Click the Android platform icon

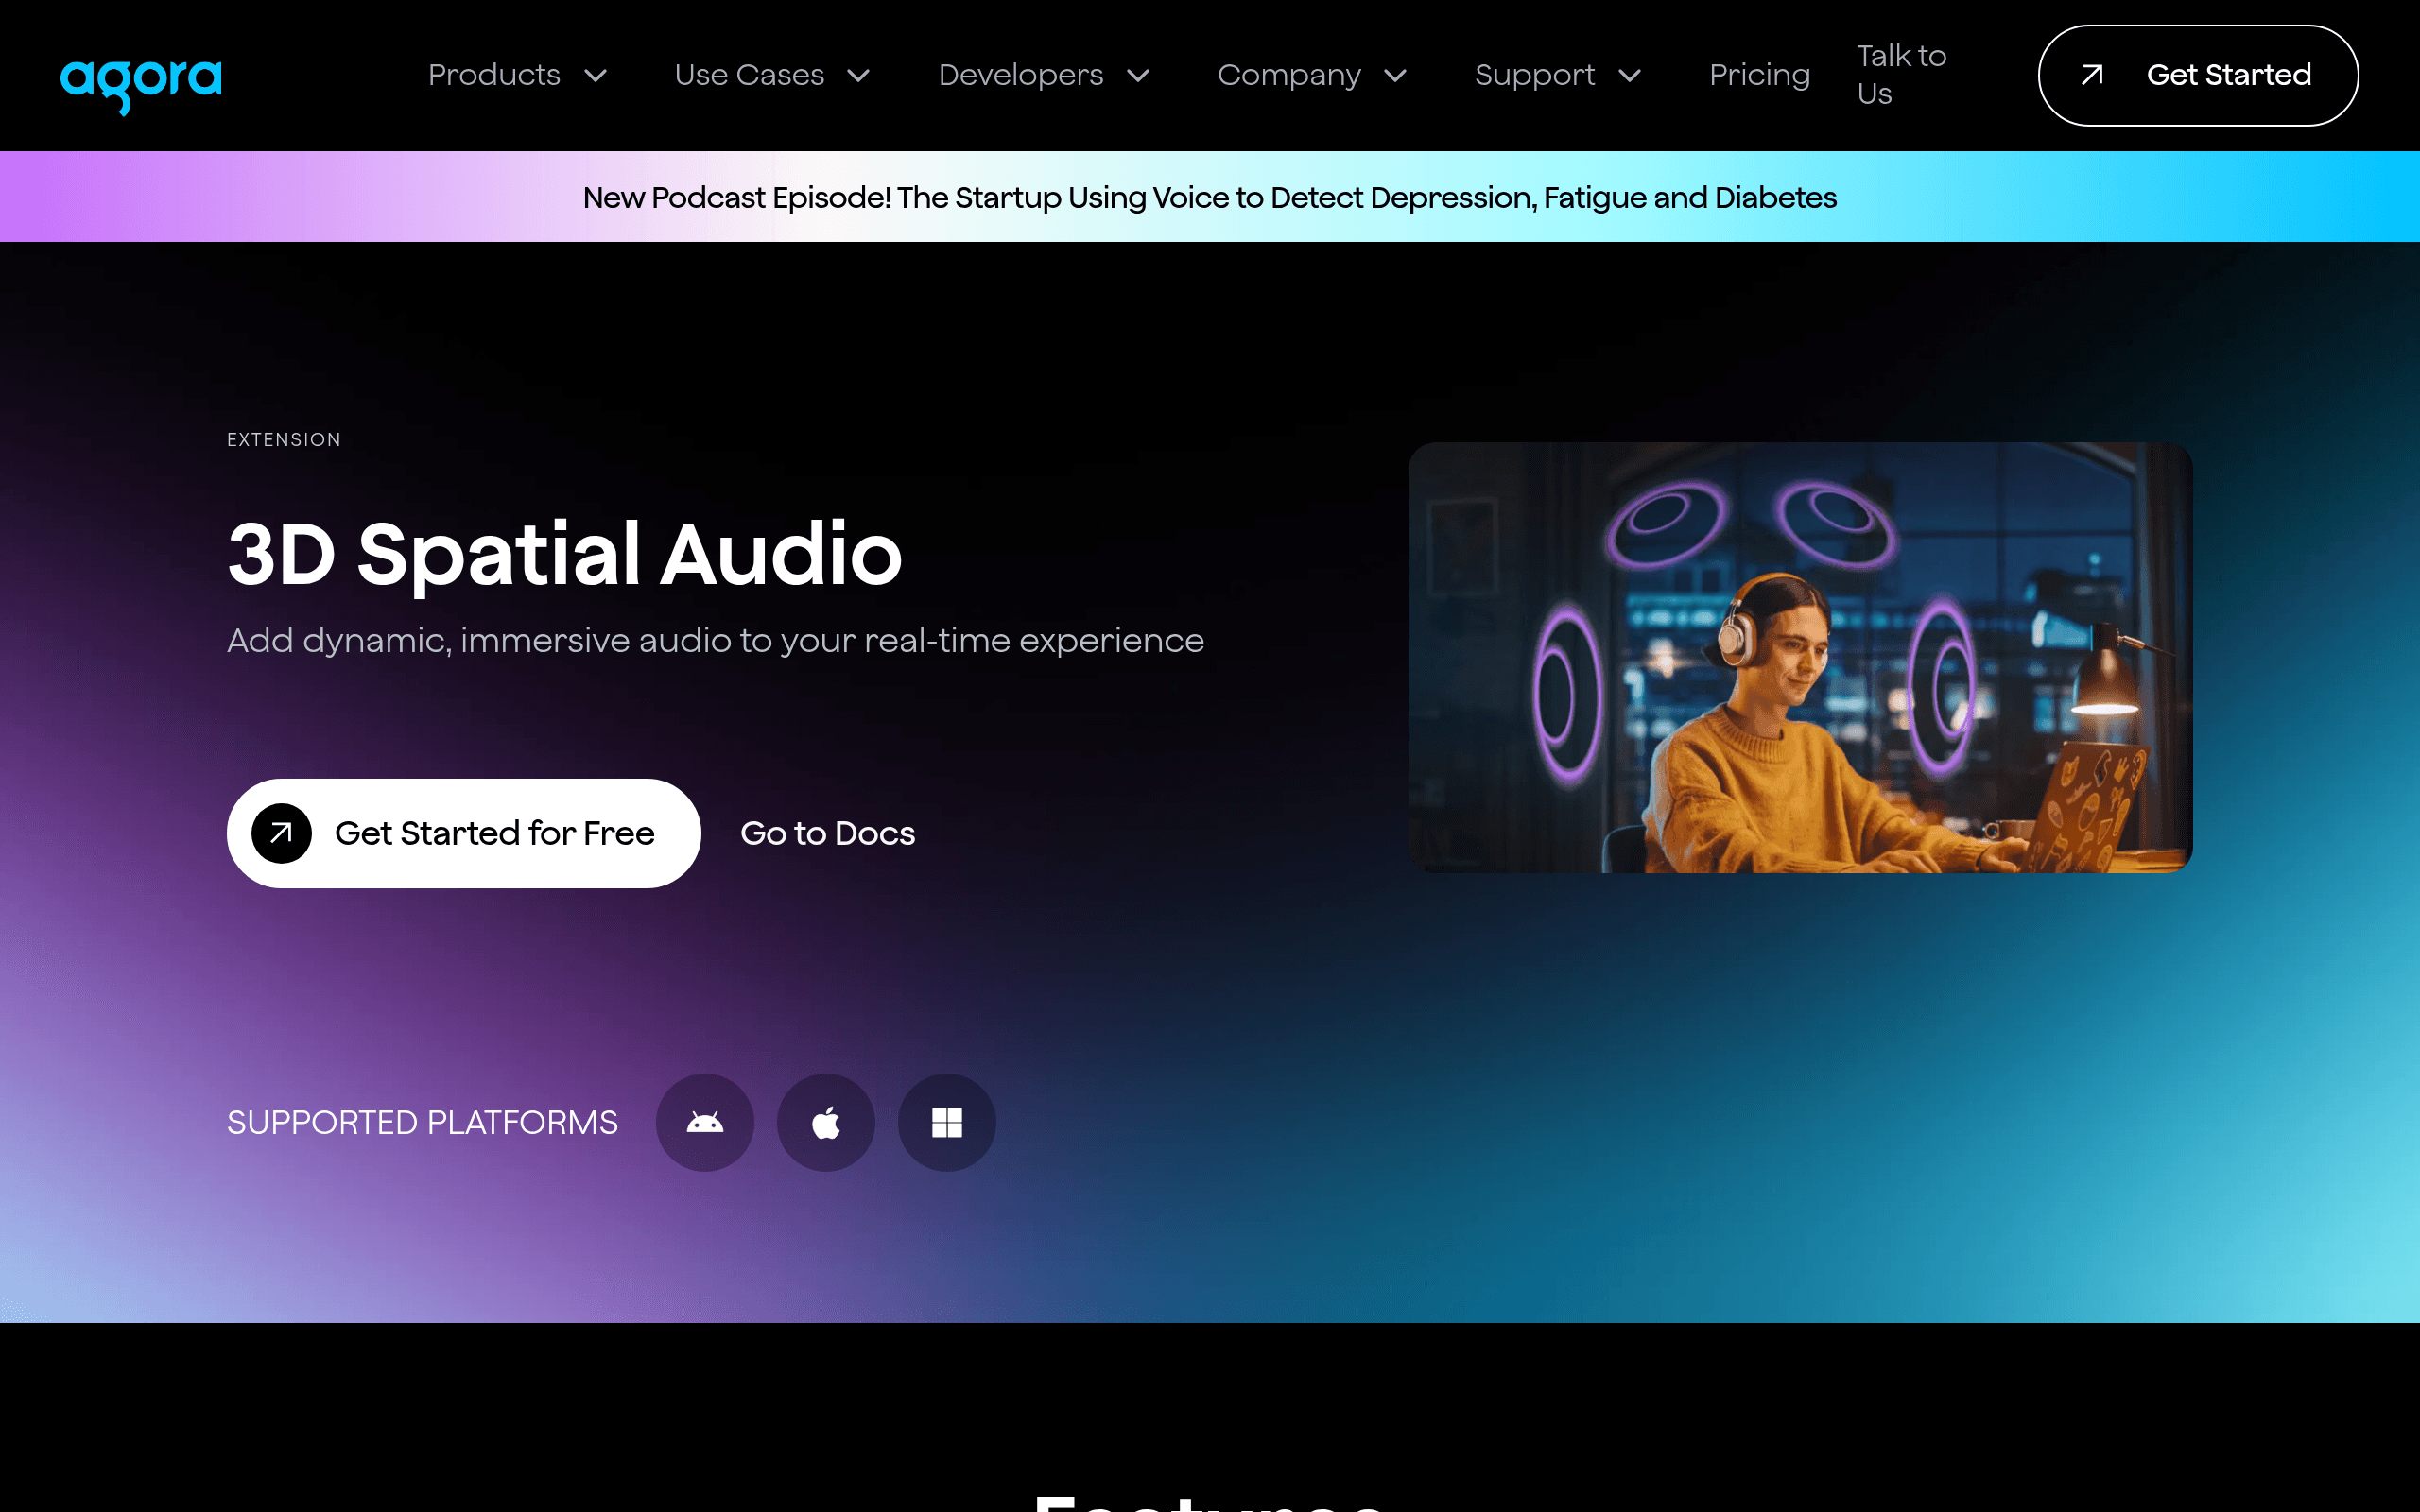pyautogui.click(x=705, y=1123)
